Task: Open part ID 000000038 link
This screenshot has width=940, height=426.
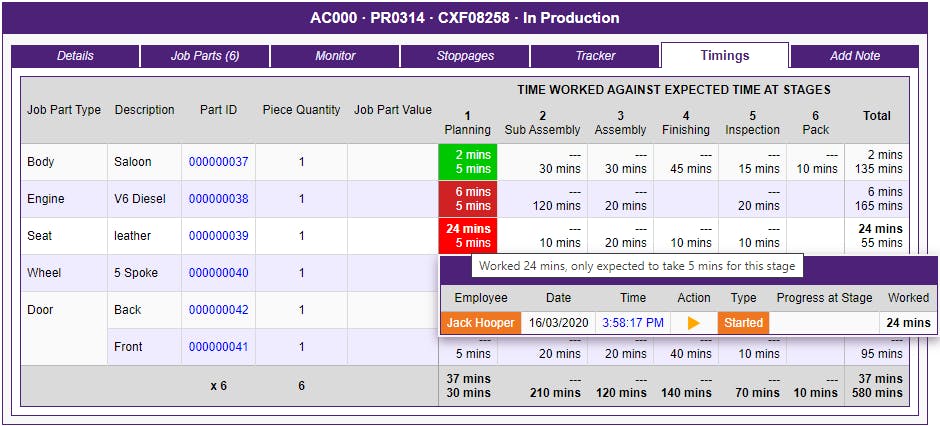Action: point(218,199)
